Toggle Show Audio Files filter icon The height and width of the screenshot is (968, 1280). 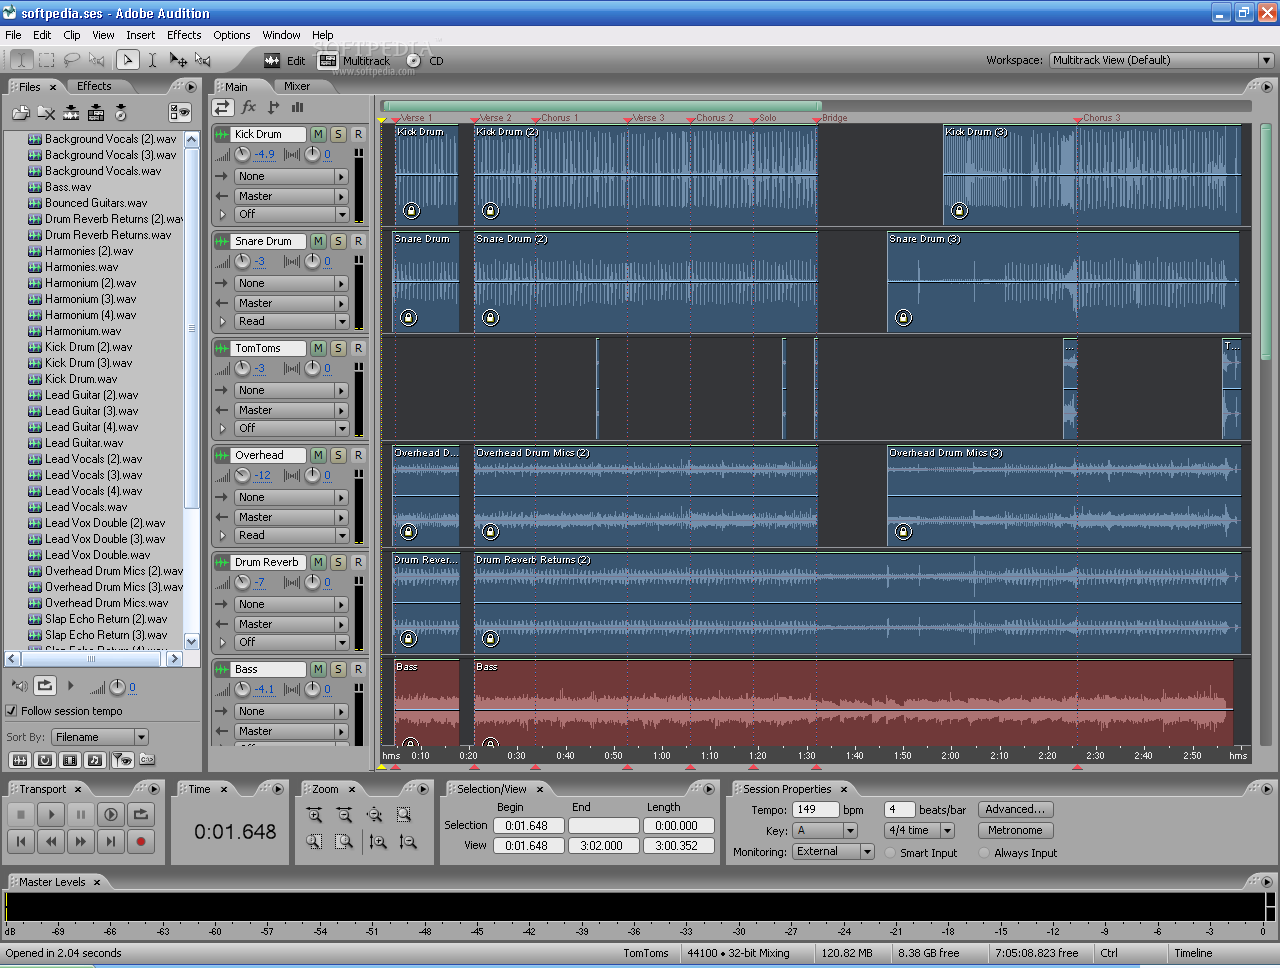(18, 760)
